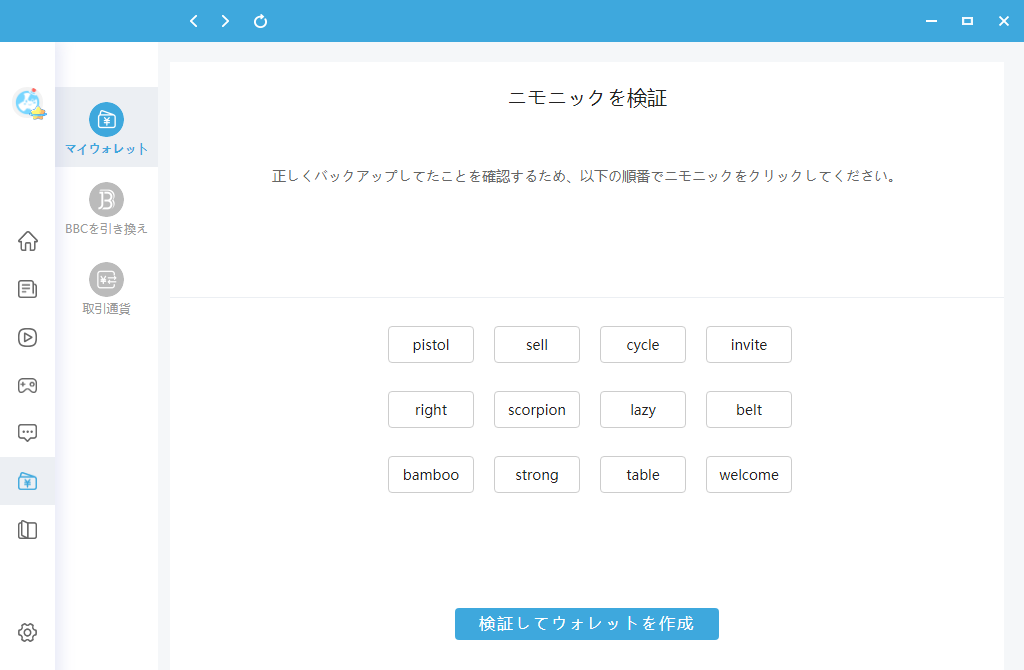The width and height of the screenshot is (1024, 670).
Task: Go forward with the right arrow
Action: [x=226, y=21]
